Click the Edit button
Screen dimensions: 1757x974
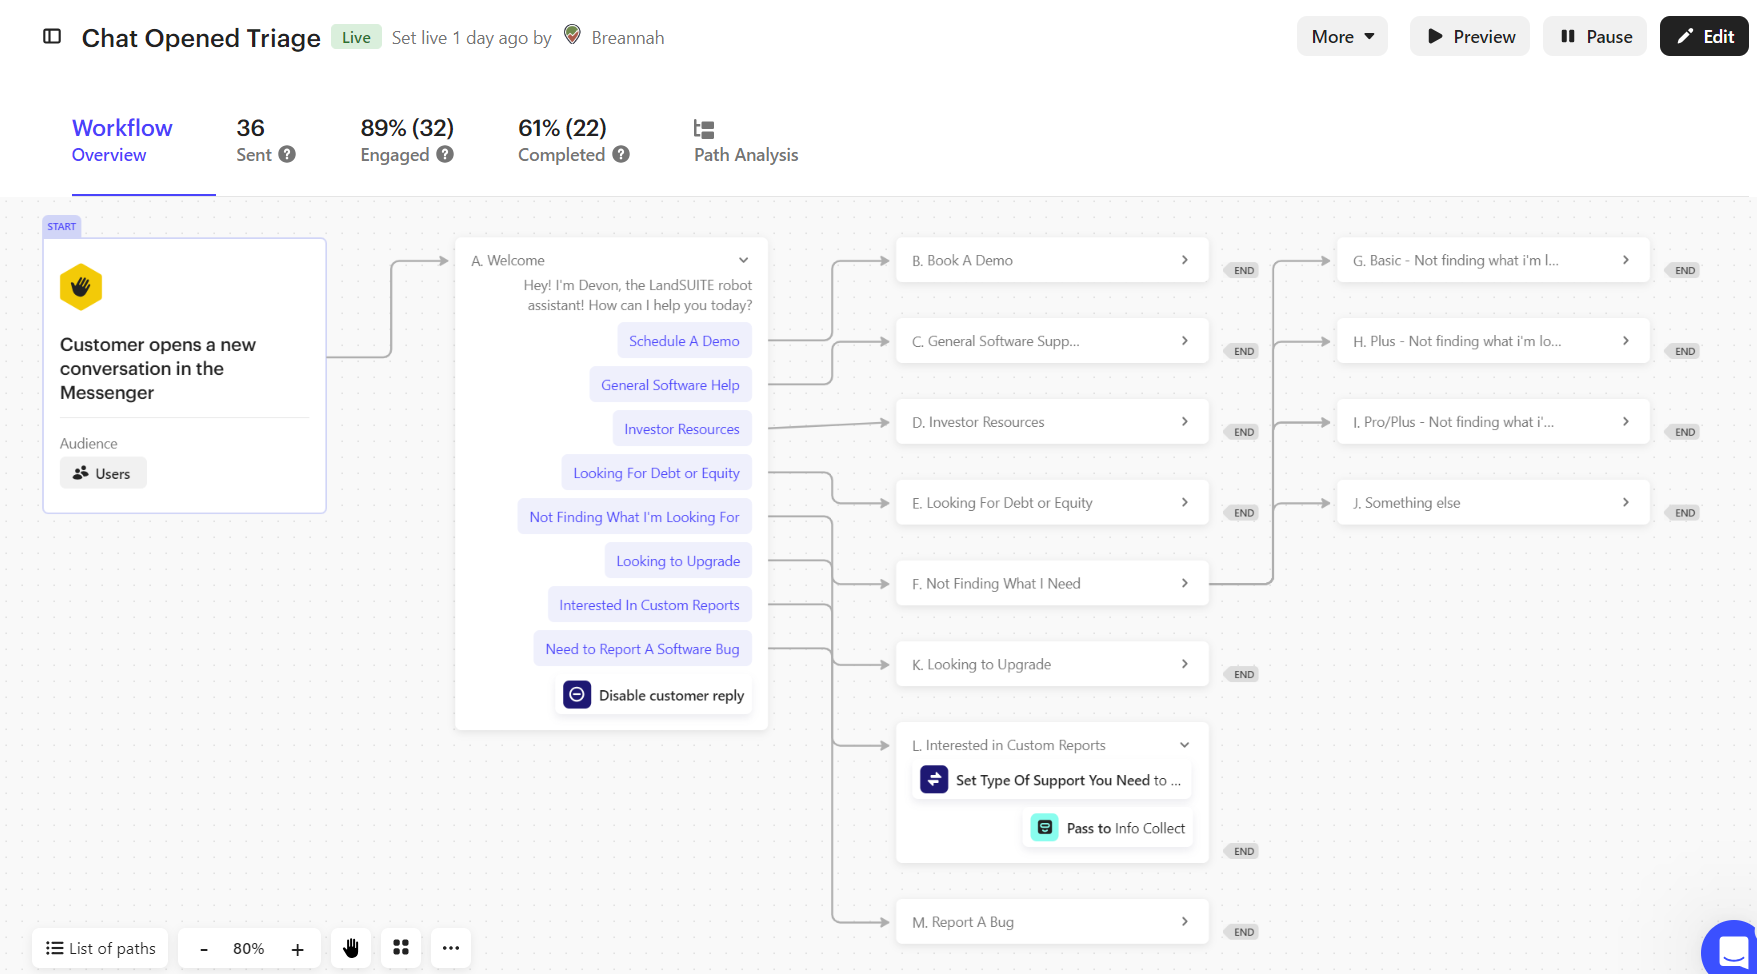click(x=1704, y=37)
